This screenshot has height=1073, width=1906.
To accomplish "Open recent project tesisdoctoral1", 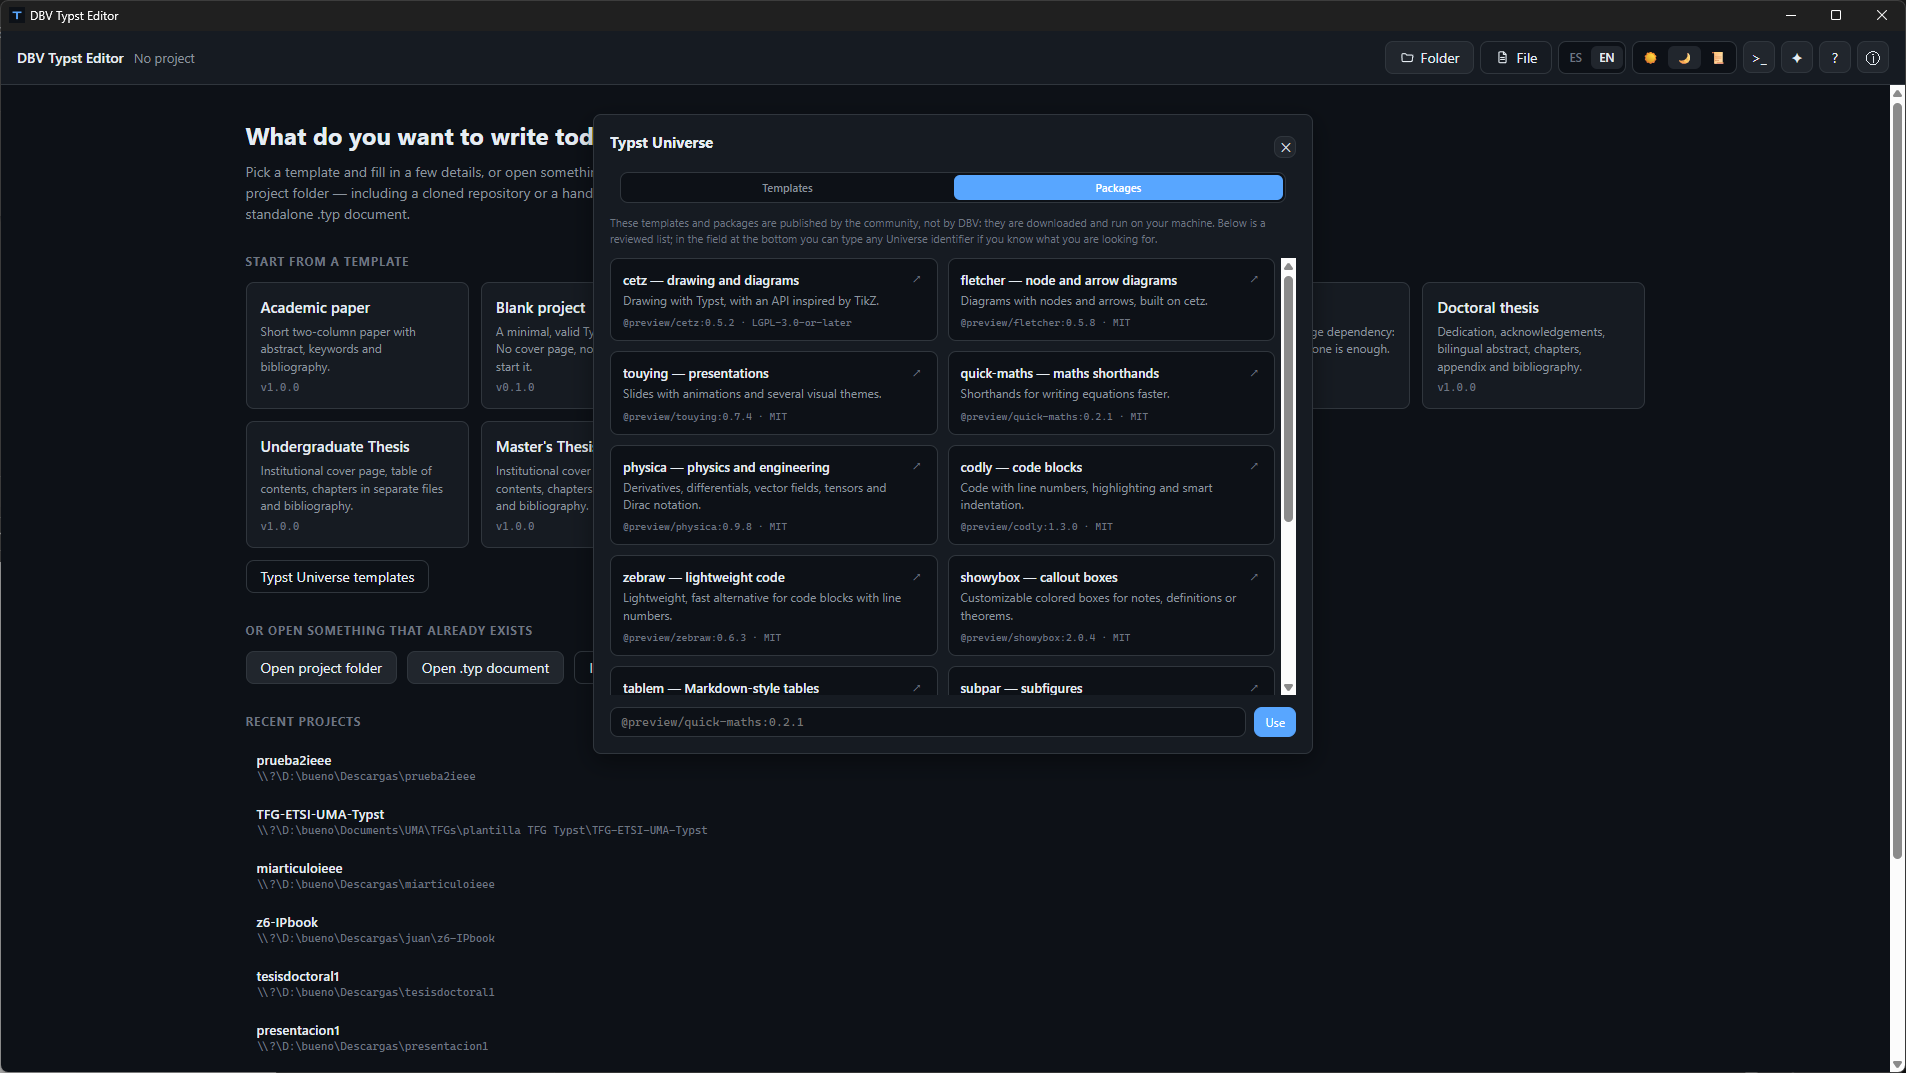I will (375, 984).
